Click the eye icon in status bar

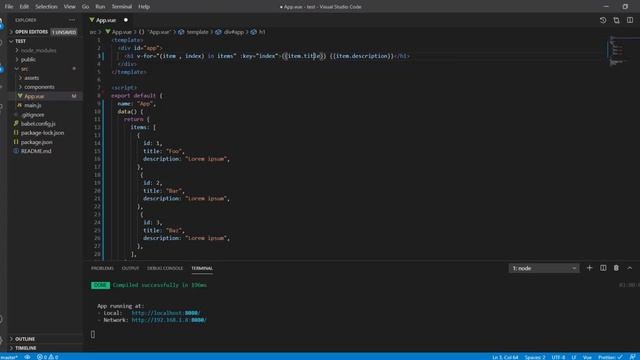[27, 357]
